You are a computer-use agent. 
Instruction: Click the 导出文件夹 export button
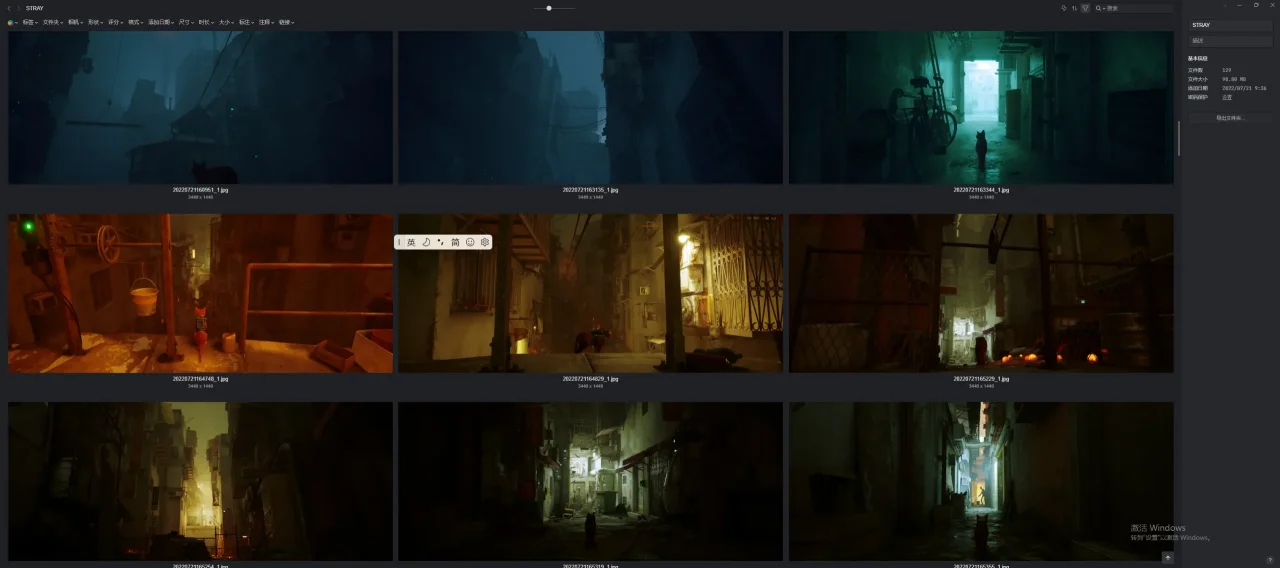(1230, 118)
